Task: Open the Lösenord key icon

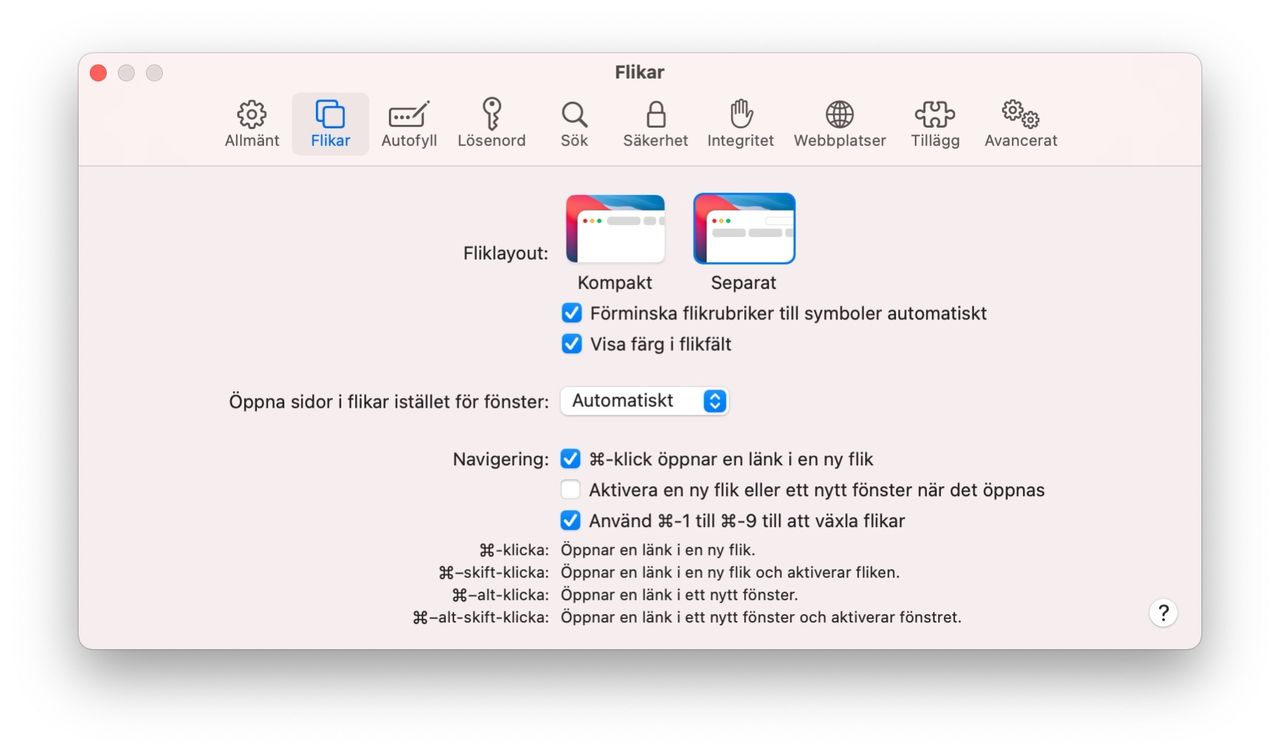Action: tap(491, 124)
